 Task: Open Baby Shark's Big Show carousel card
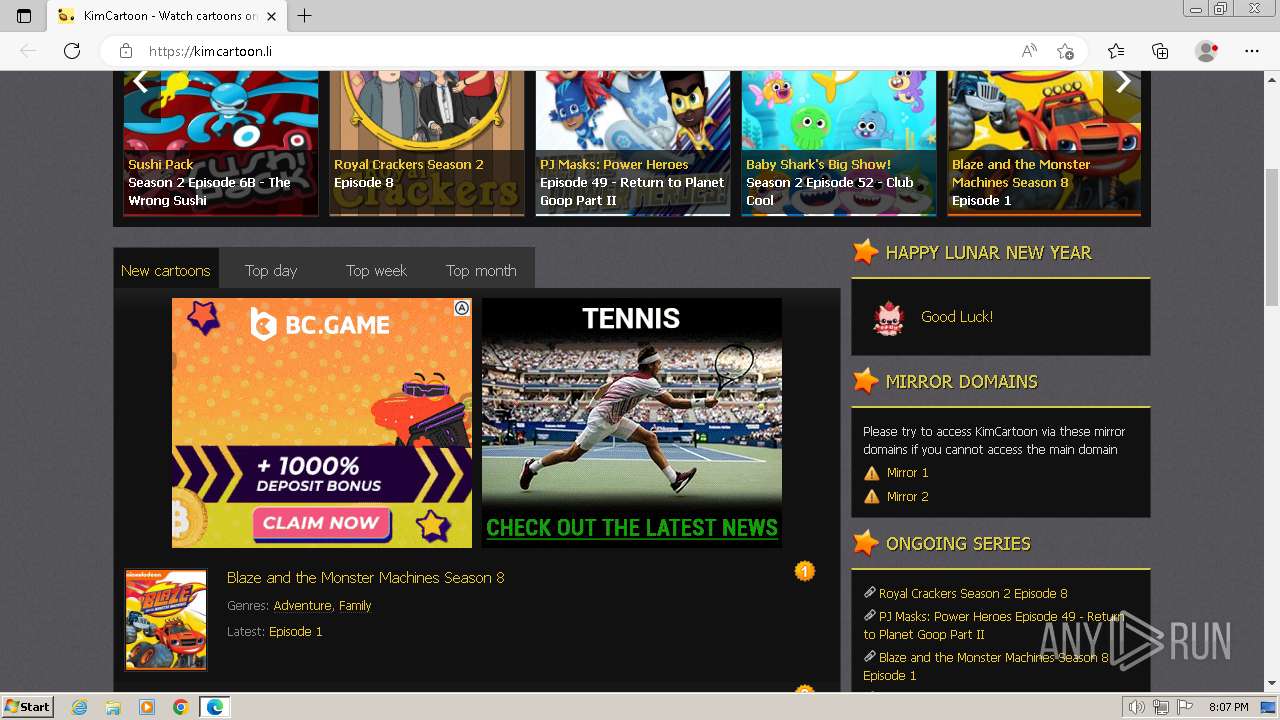pos(838,142)
